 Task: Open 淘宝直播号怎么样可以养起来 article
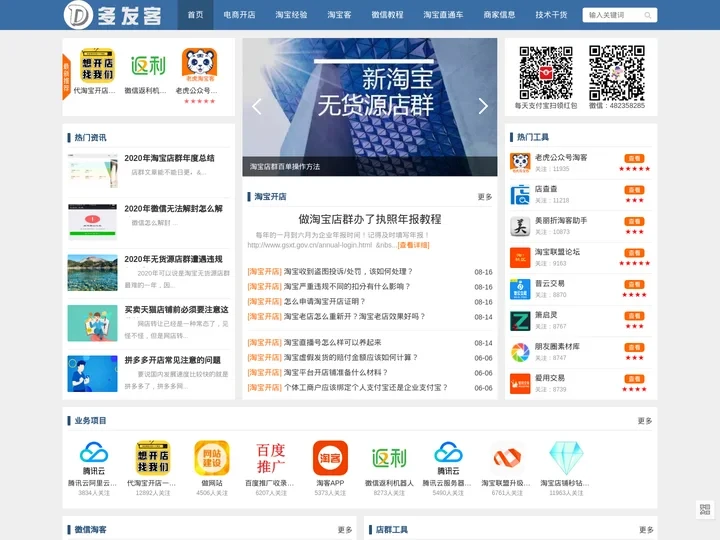click(x=332, y=343)
